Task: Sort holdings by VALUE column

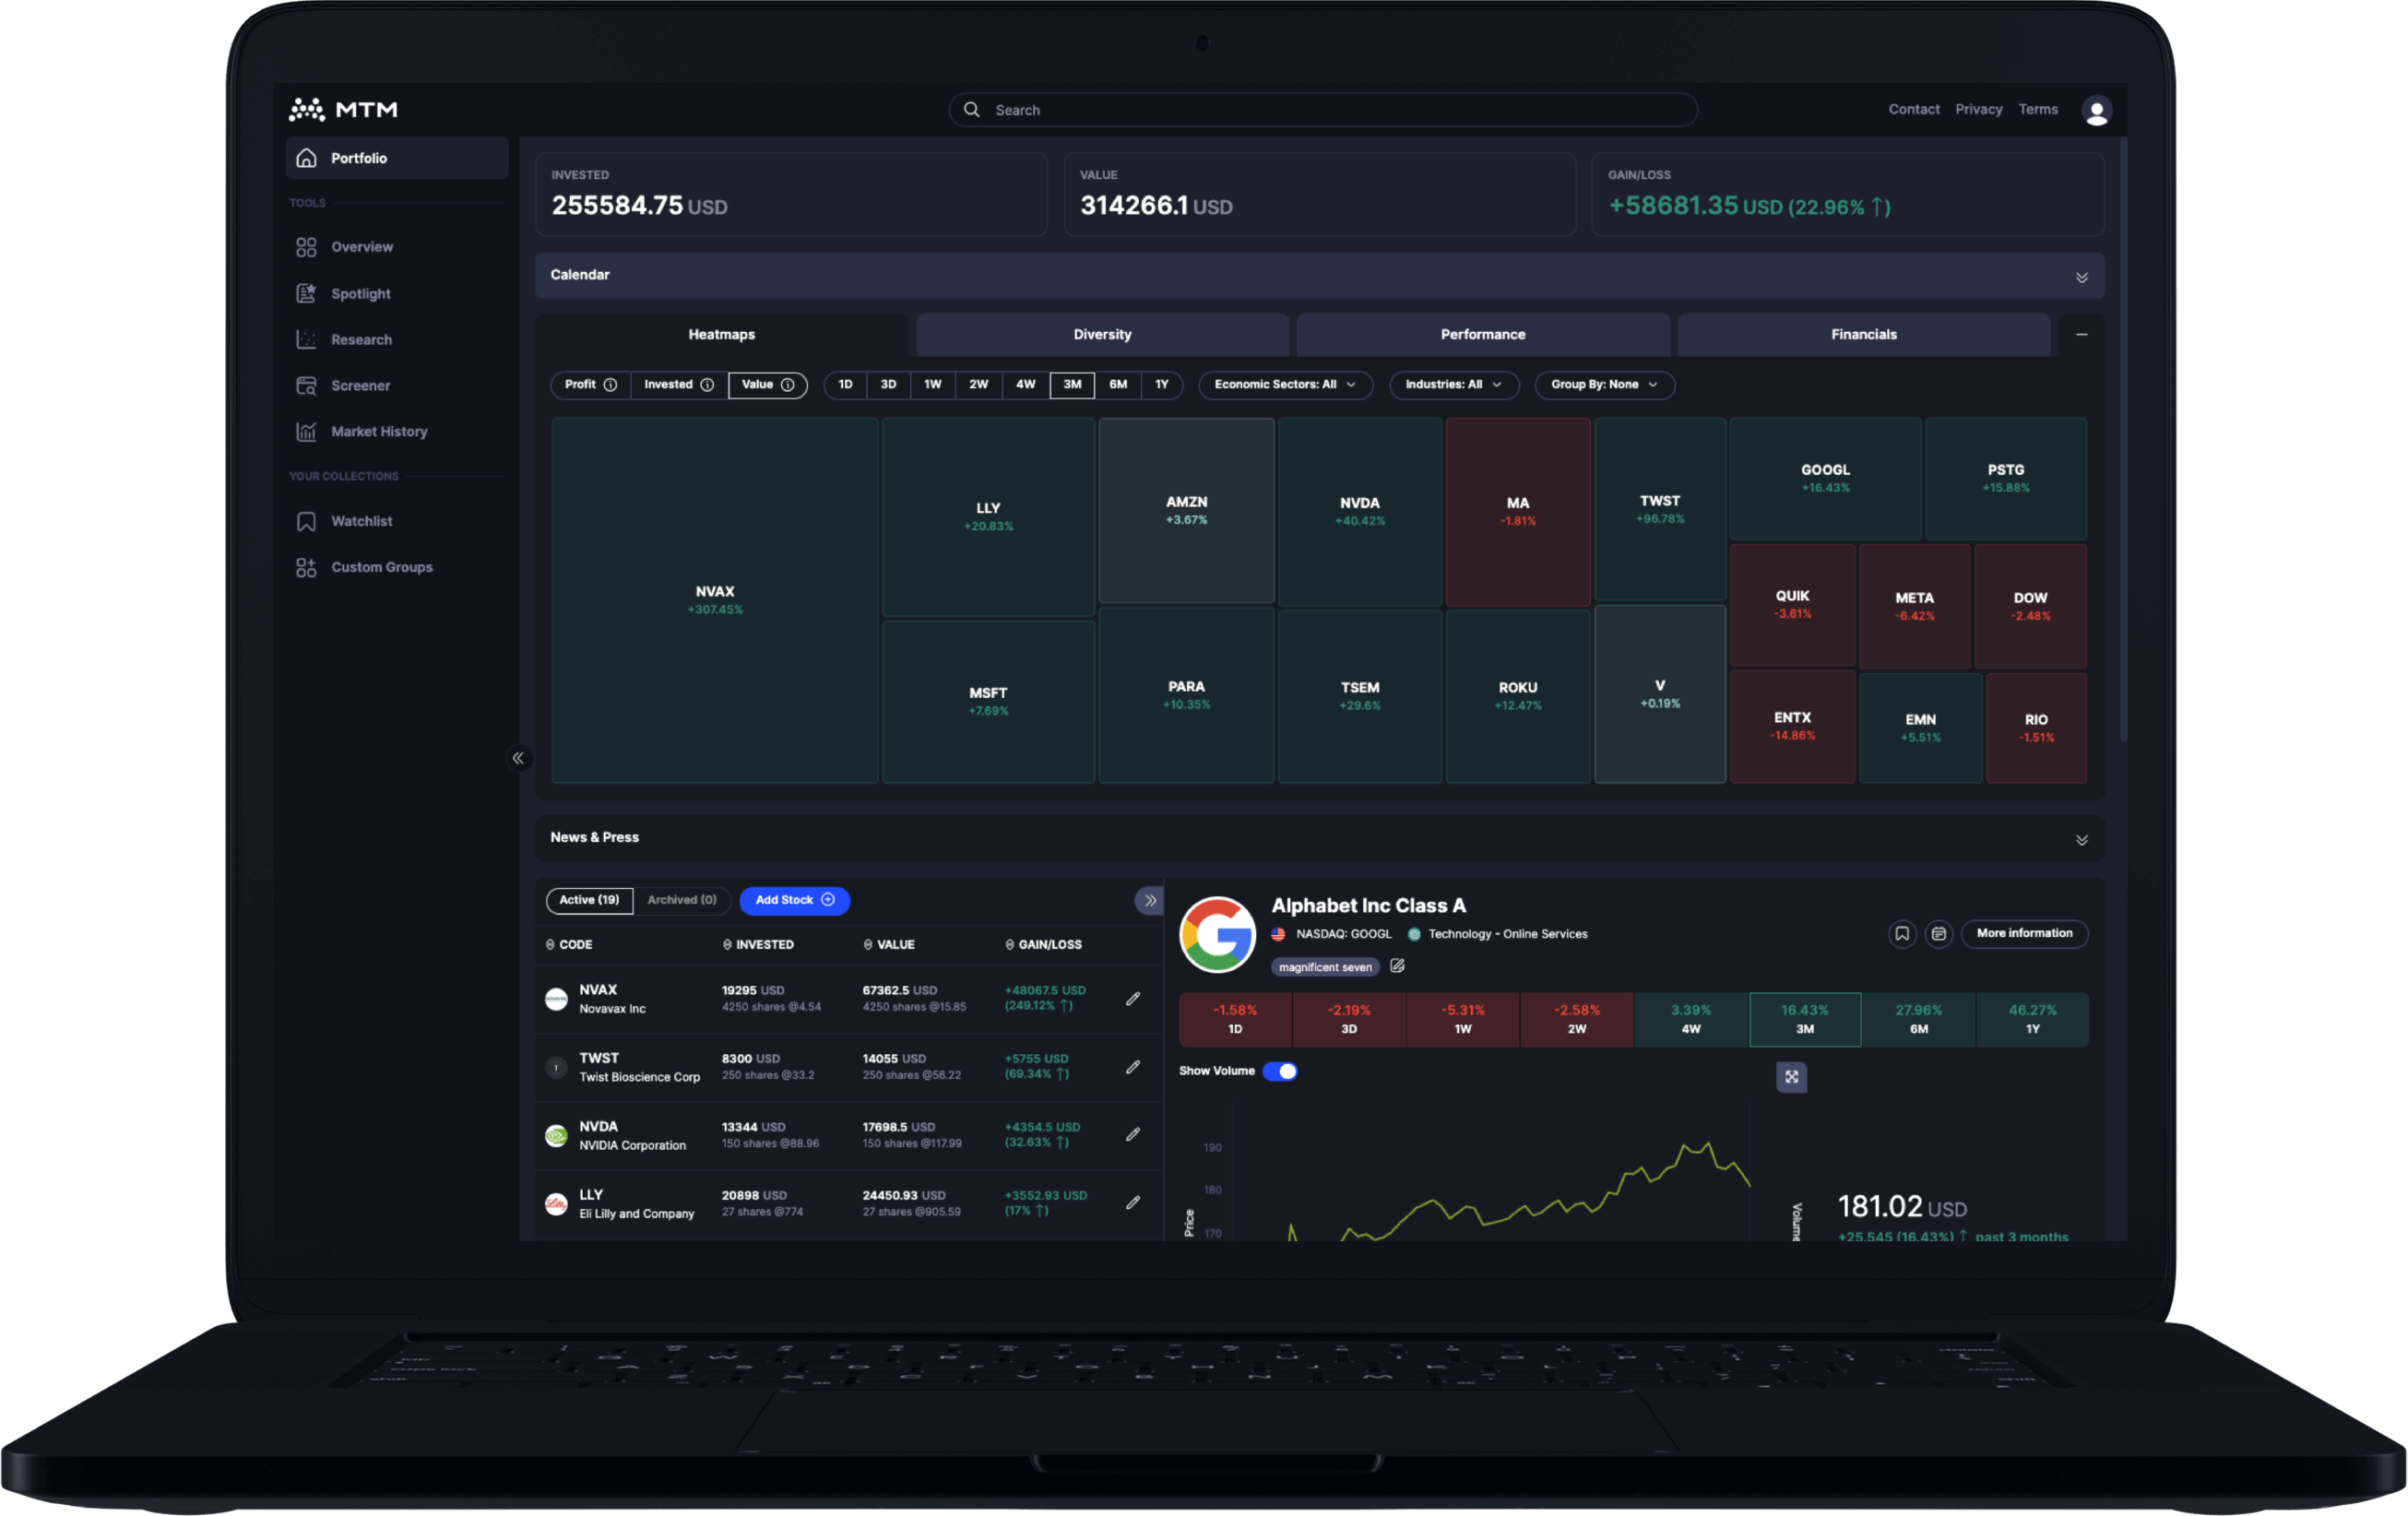Action: pos(888,945)
